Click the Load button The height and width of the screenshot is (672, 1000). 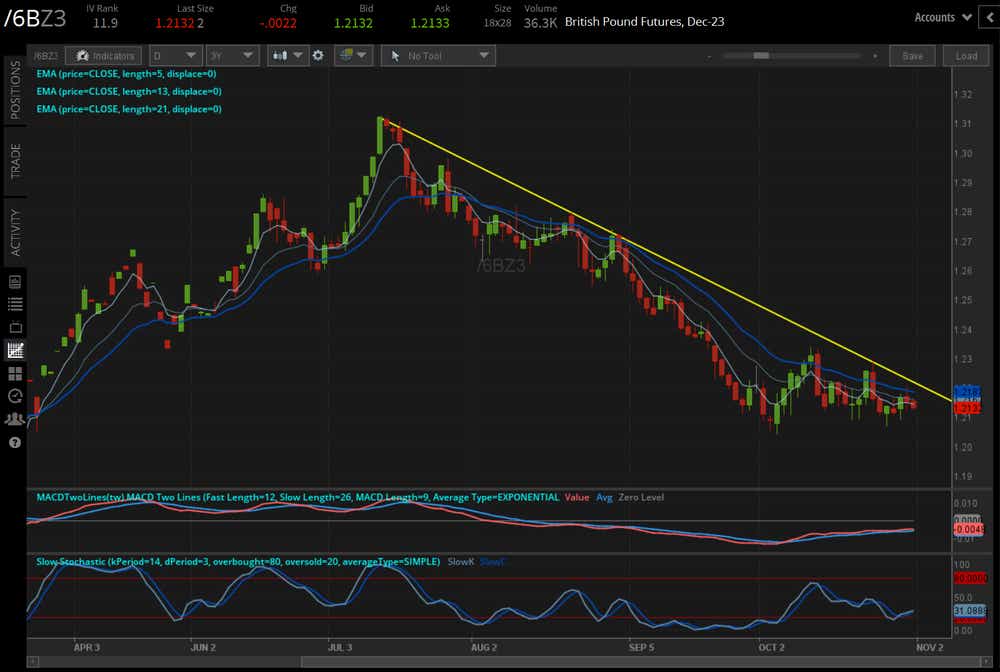point(966,56)
